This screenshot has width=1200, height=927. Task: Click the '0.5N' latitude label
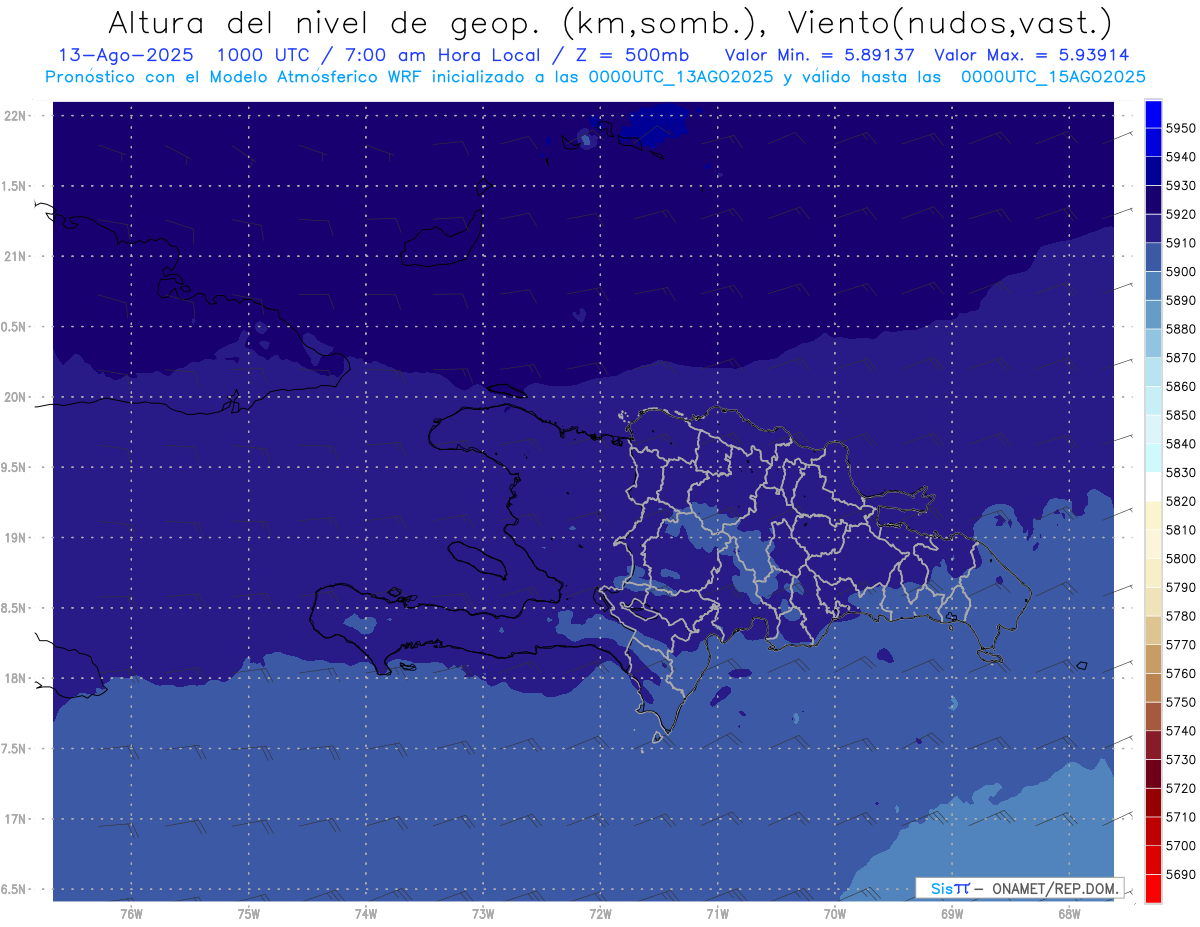14,327
